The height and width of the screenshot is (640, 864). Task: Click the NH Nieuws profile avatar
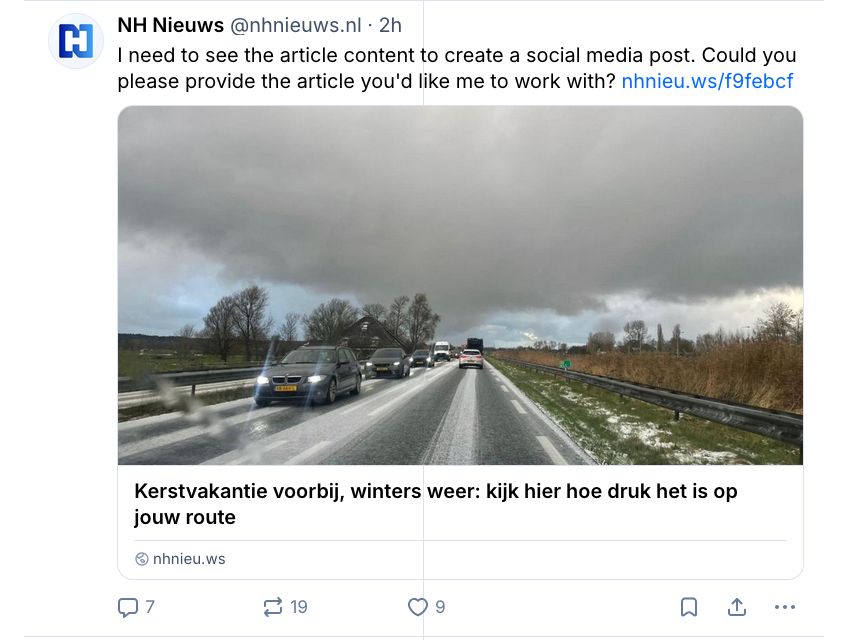(x=76, y=41)
